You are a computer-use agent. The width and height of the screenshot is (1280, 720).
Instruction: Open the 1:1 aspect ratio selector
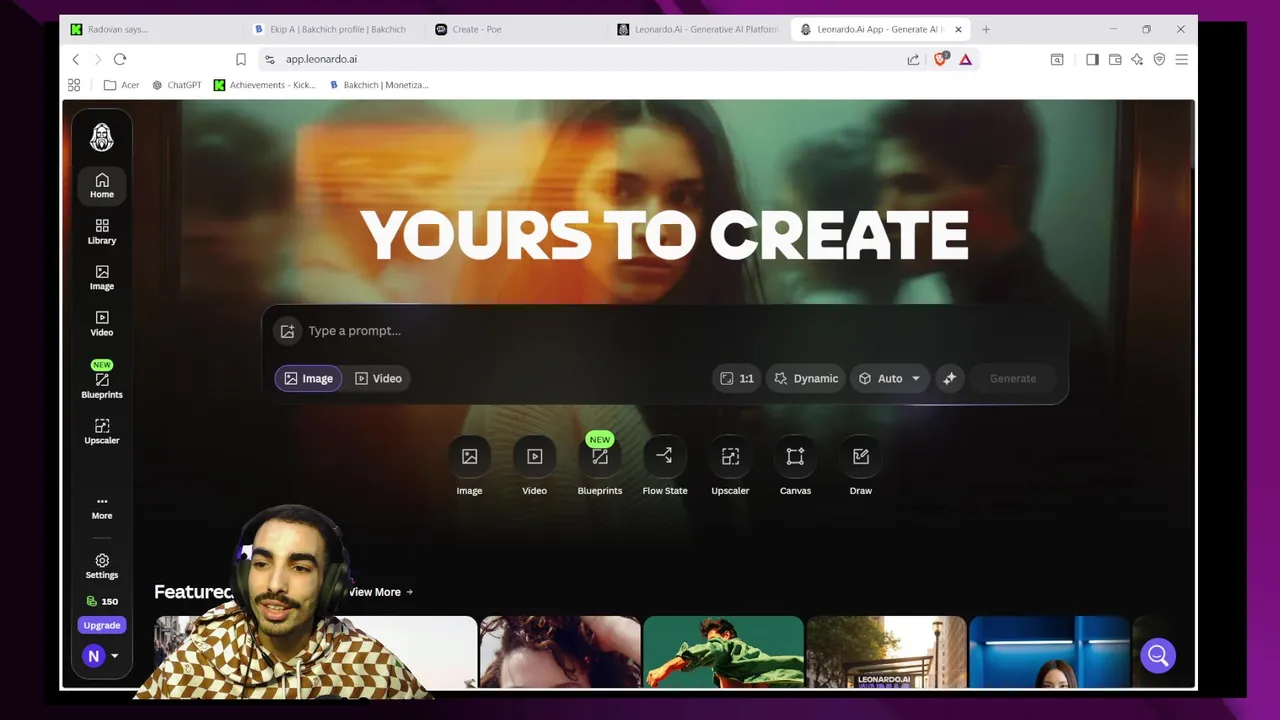tap(737, 378)
